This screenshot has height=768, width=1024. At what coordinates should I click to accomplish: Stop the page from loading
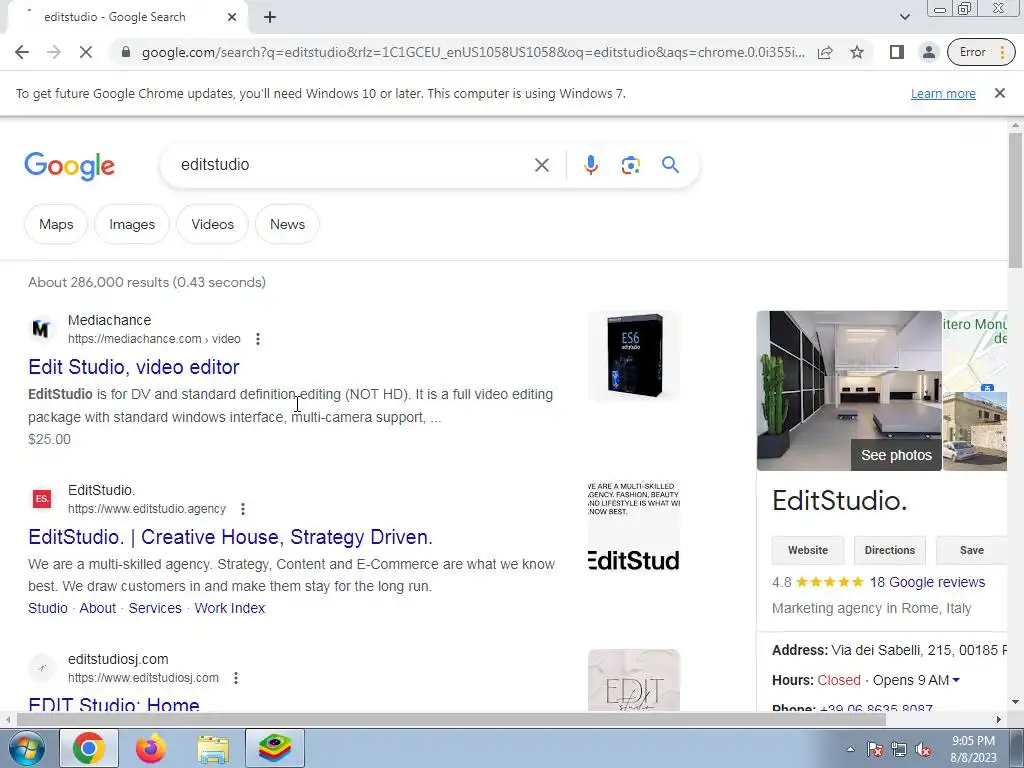tap(86, 52)
